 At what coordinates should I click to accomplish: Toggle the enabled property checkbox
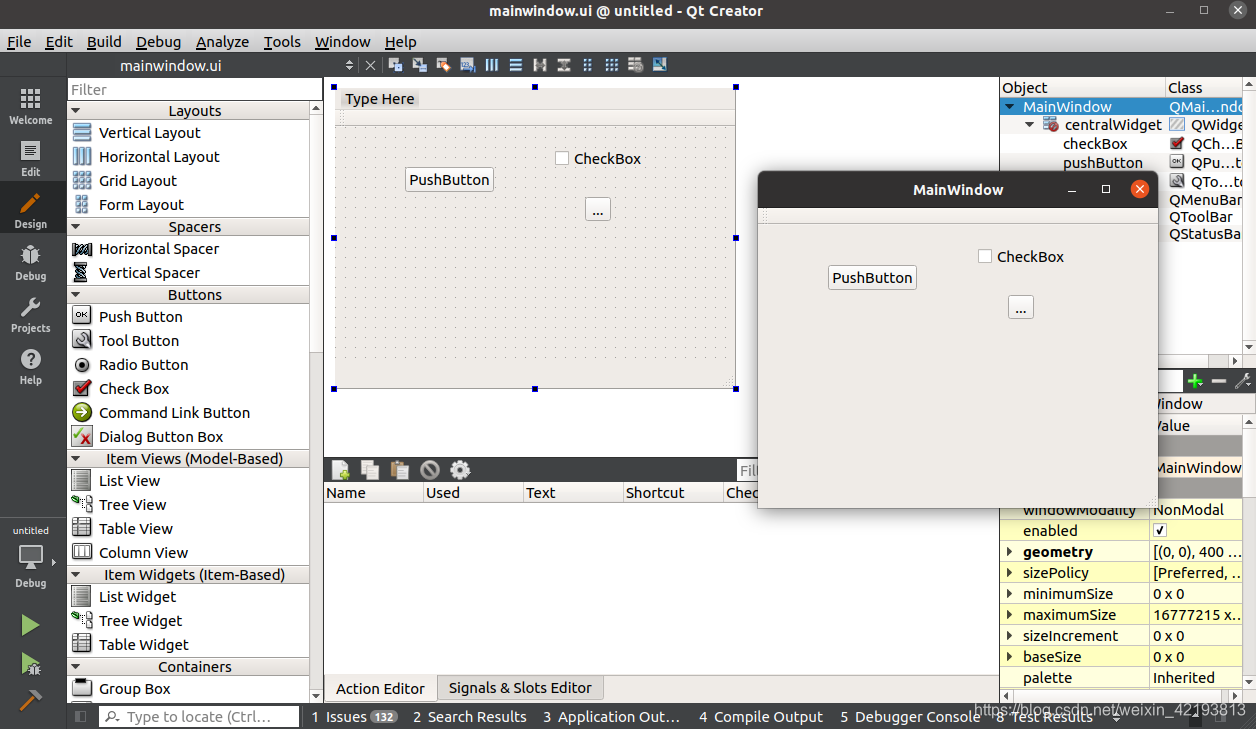pyautogui.click(x=1160, y=531)
